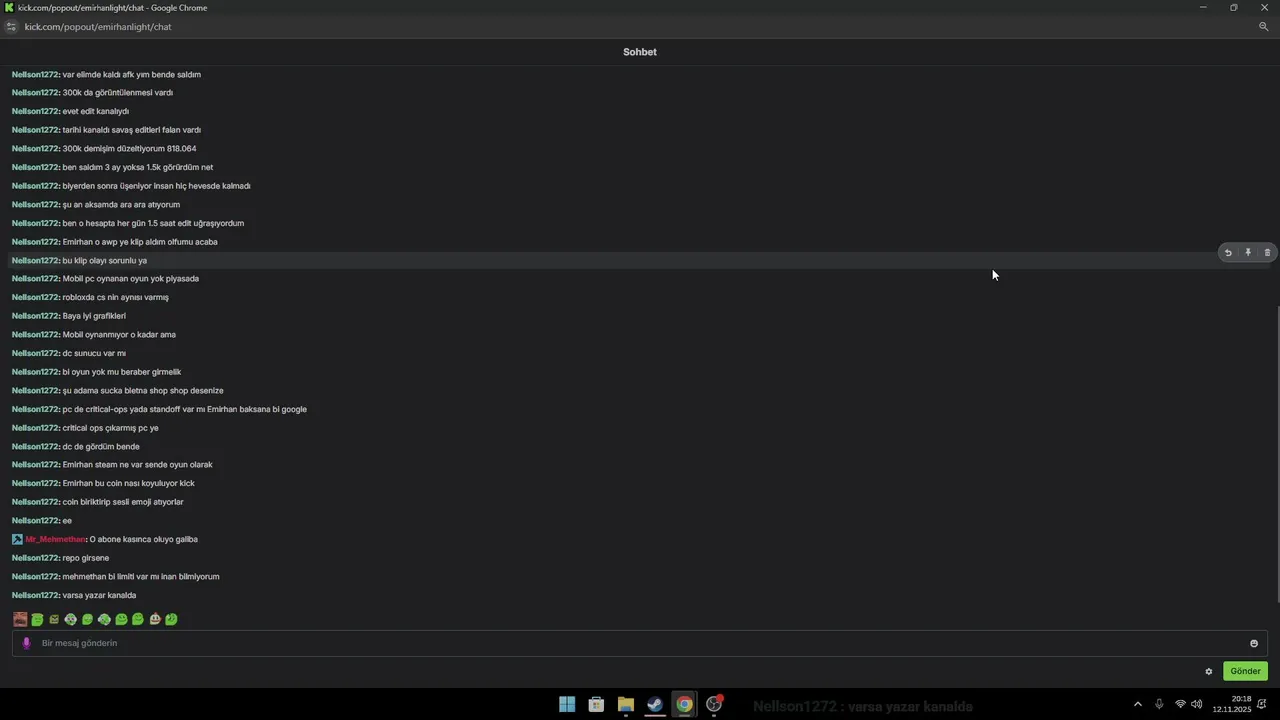This screenshot has width=1280, height=720.
Task: Click the Gönder send button
Action: tap(1245, 671)
